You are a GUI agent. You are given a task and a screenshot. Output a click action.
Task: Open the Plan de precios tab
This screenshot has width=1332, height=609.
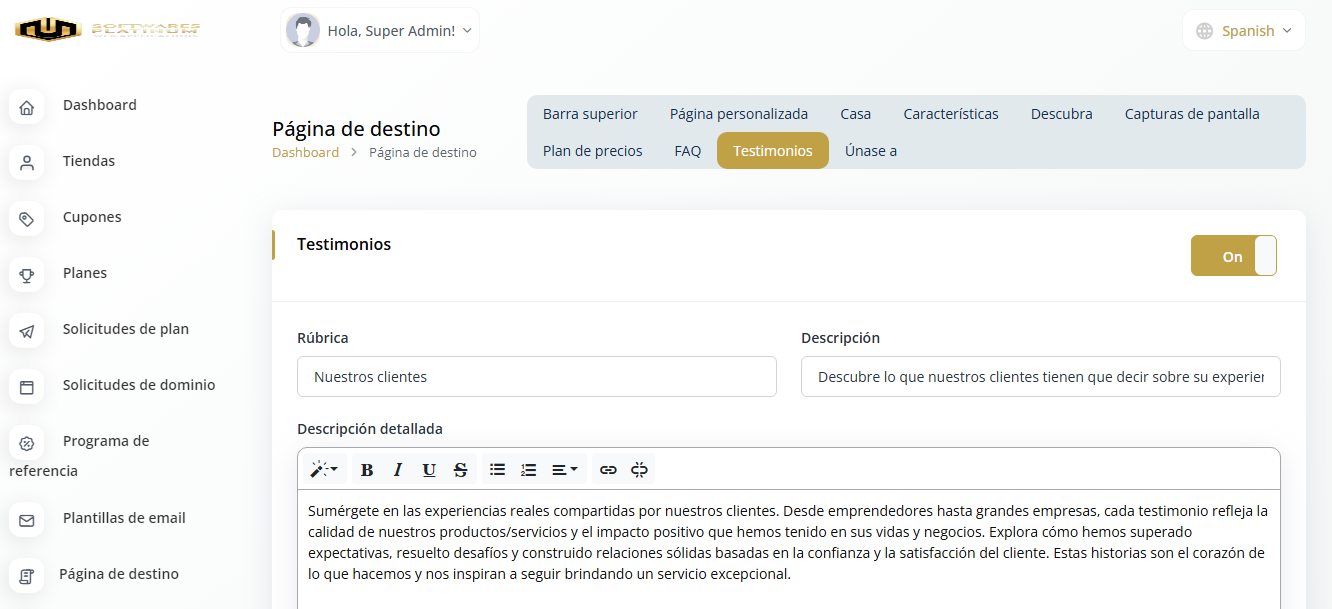592,151
